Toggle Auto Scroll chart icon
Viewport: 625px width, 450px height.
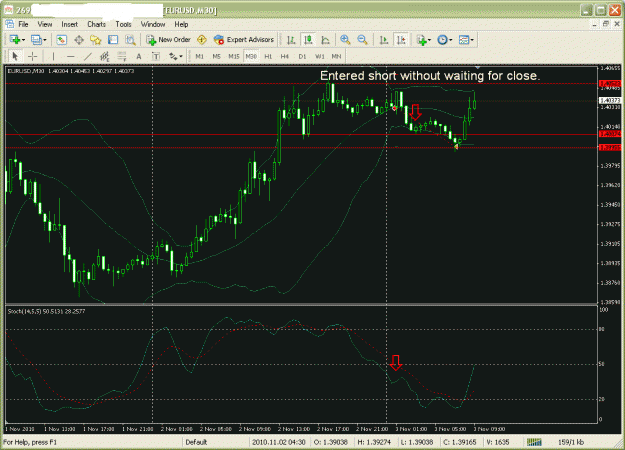click(x=383, y=39)
